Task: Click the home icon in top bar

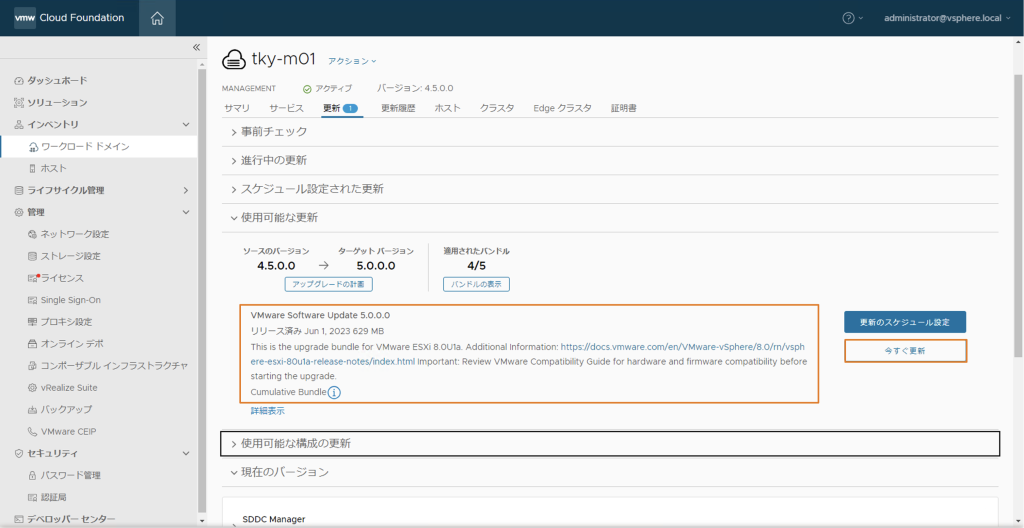Action: pyautogui.click(x=157, y=18)
